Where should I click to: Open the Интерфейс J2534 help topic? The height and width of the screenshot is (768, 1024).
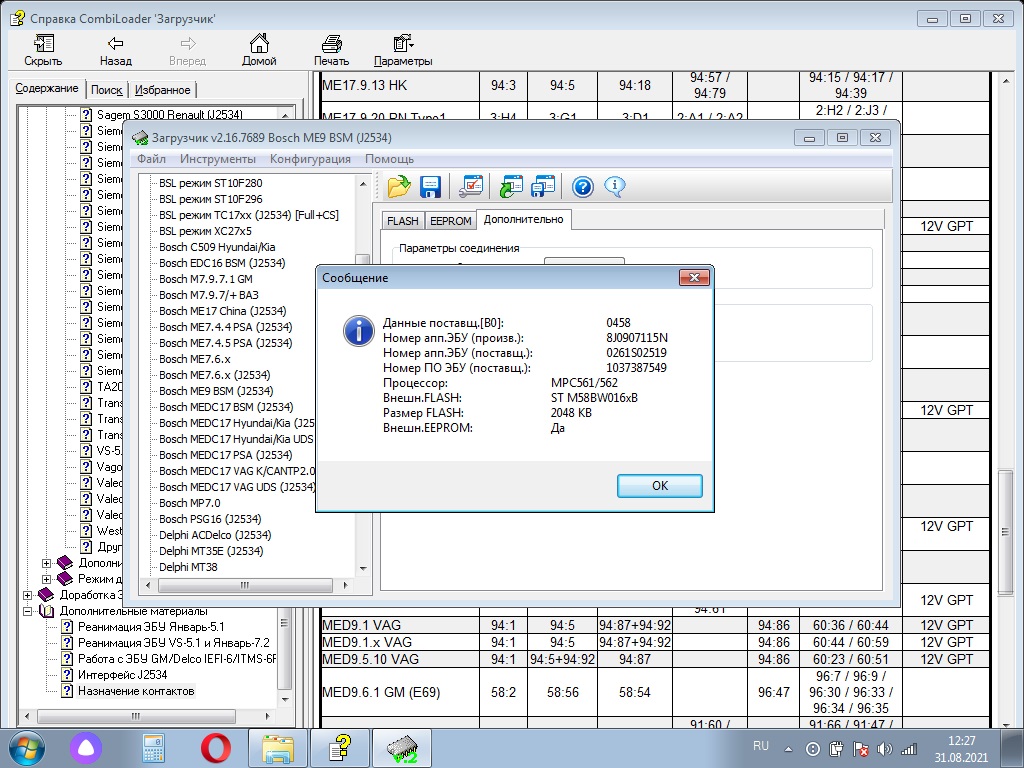coord(122,675)
